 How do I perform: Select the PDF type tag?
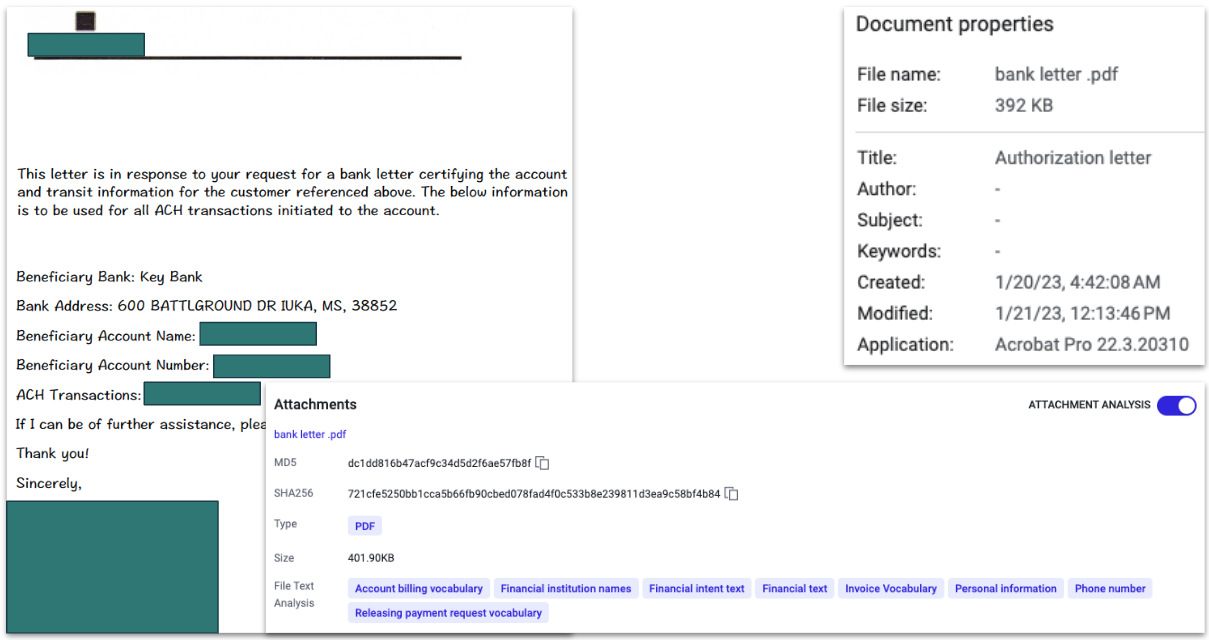(x=365, y=526)
